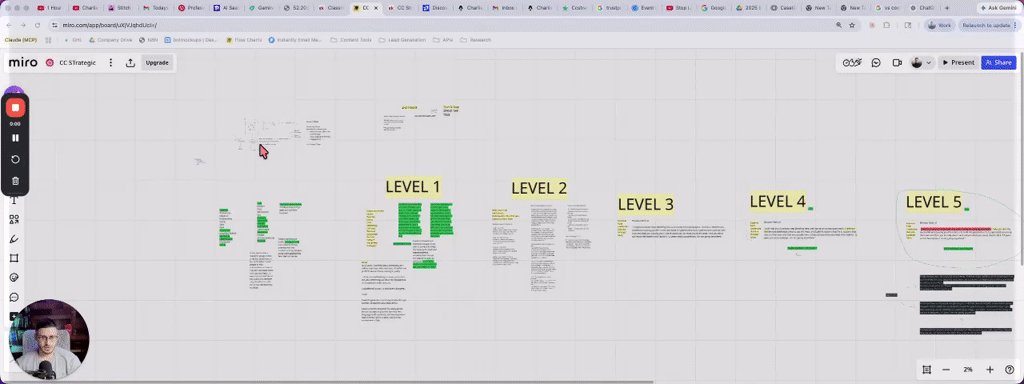
Task: Open the CC STrategic board title
Action: pyautogui.click(x=77, y=63)
